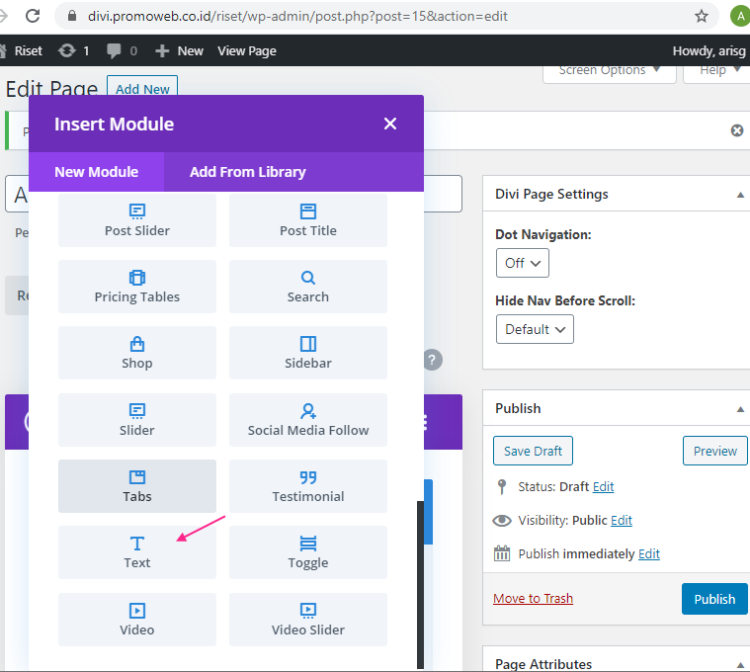Image resolution: width=750 pixels, height=672 pixels.
Task: Click the module list scrollbar
Action: pyautogui.click(x=420, y=584)
